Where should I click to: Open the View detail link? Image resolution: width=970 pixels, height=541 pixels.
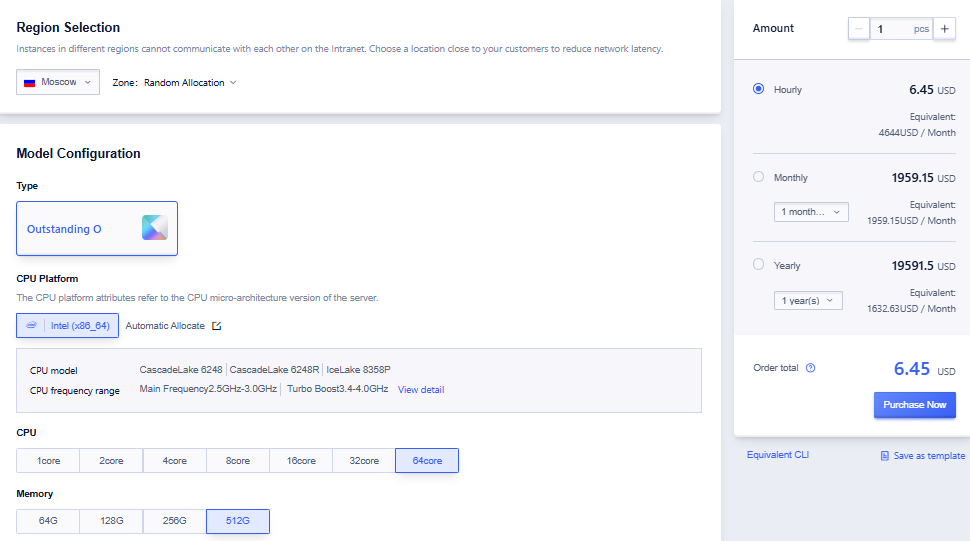pyautogui.click(x=421, y=390)
